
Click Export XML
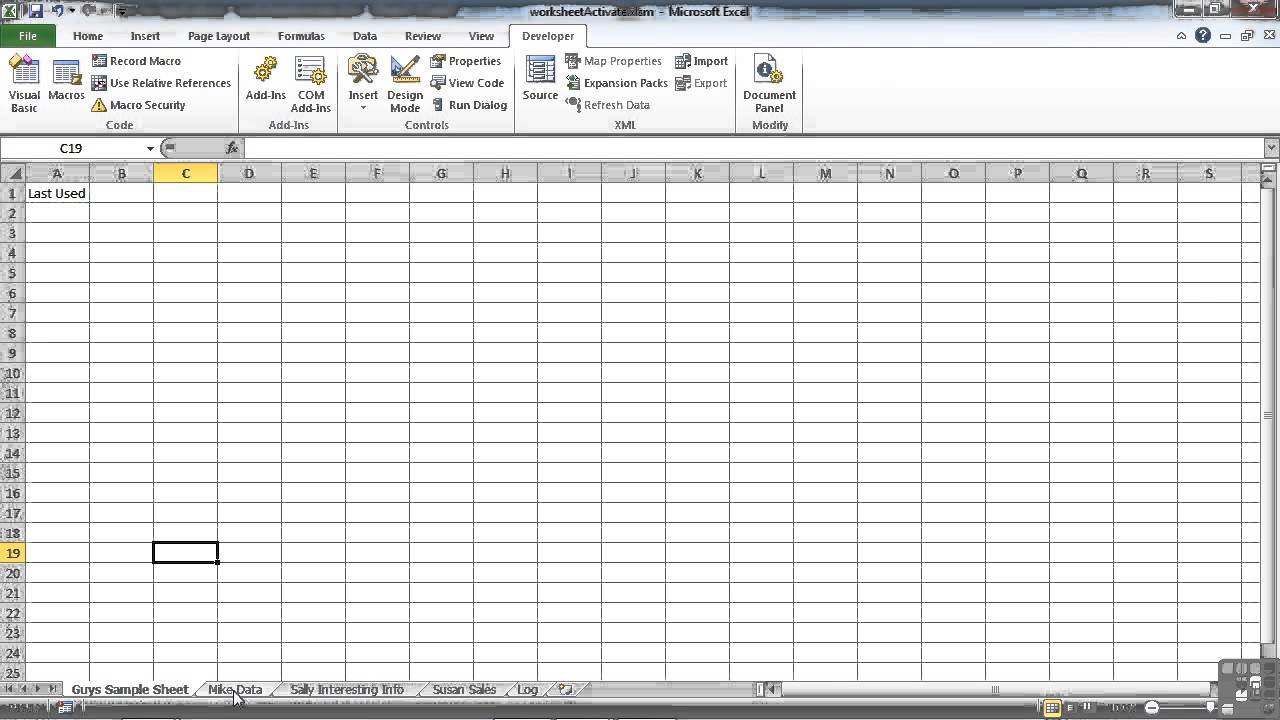click(x=701, y=83)
